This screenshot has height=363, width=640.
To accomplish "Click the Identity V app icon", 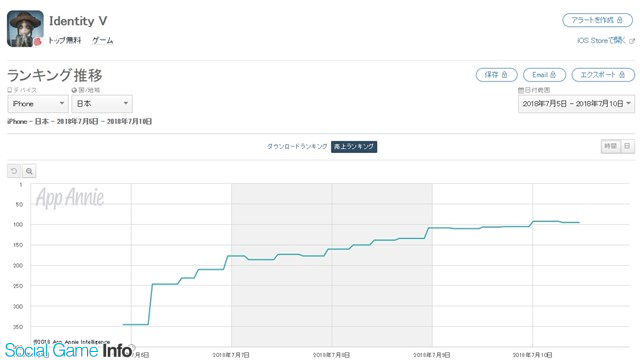I will click(x=25, y=29).
